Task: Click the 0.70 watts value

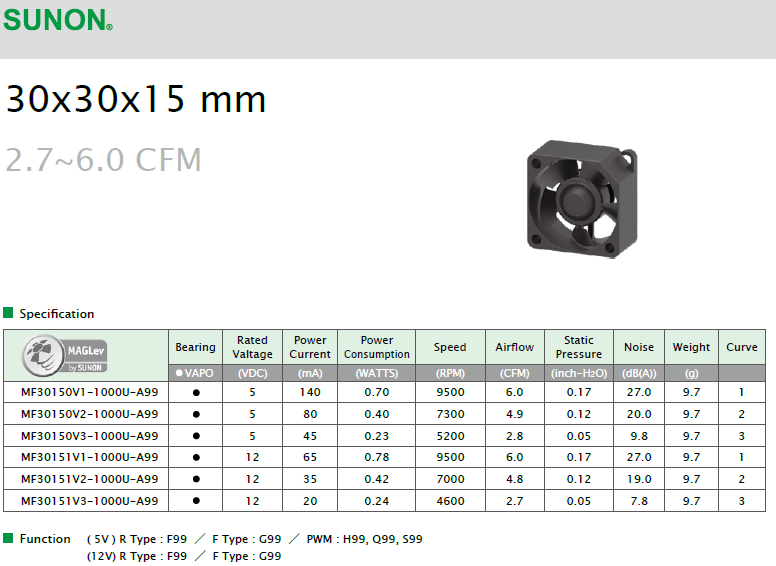Action: point(377,392)
